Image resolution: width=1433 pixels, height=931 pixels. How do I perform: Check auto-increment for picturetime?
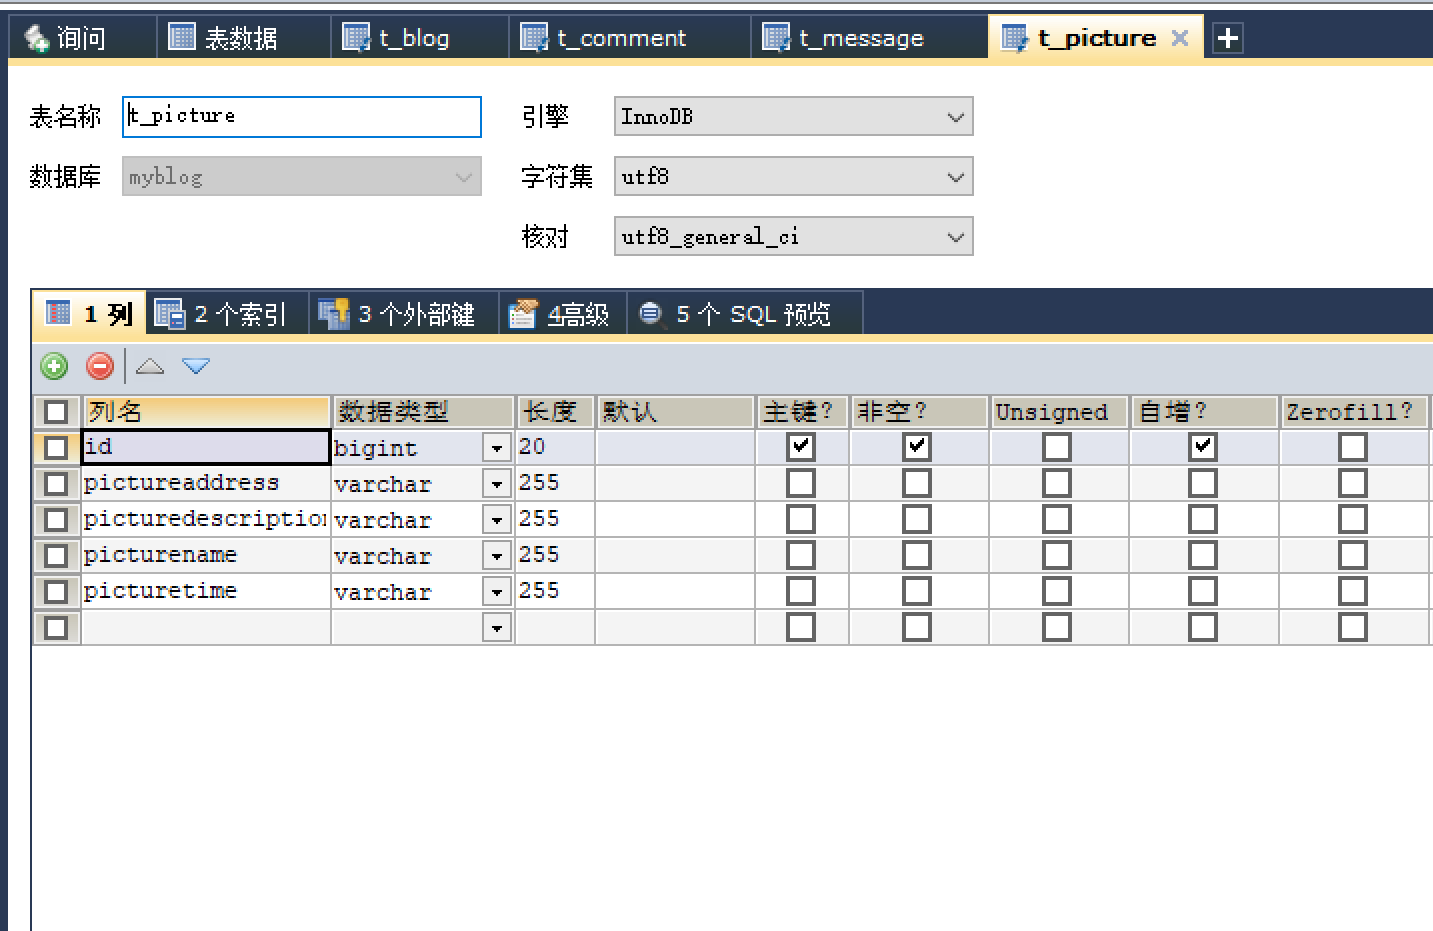pyautogui.click(x=1203, y=592)
